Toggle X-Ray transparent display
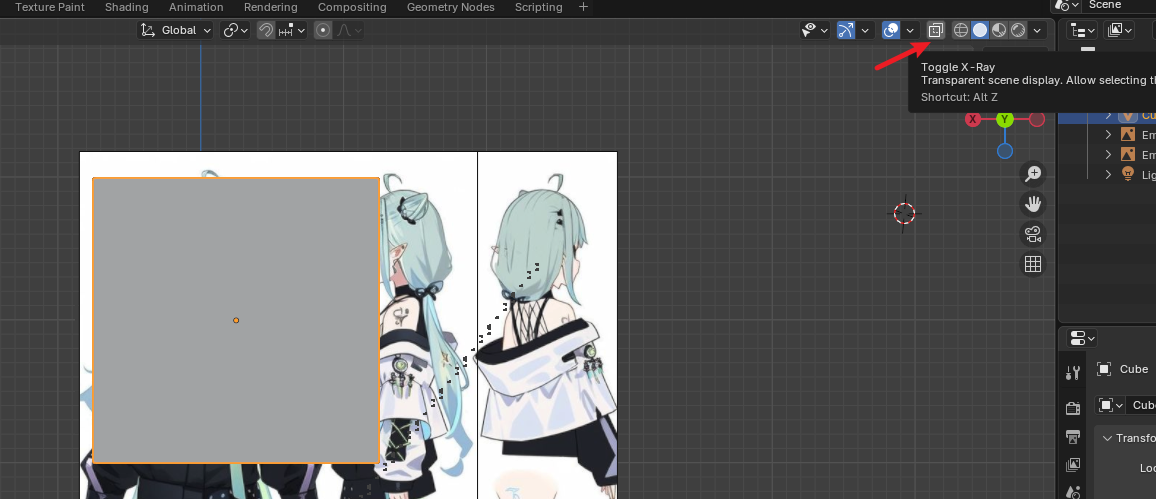 [935, 30]
